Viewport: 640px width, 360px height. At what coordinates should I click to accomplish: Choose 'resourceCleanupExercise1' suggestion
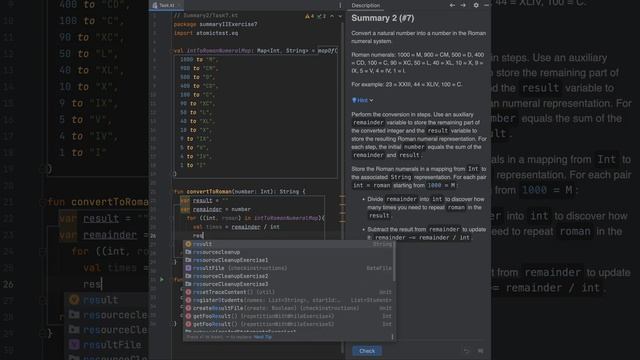tap(289, 260)
